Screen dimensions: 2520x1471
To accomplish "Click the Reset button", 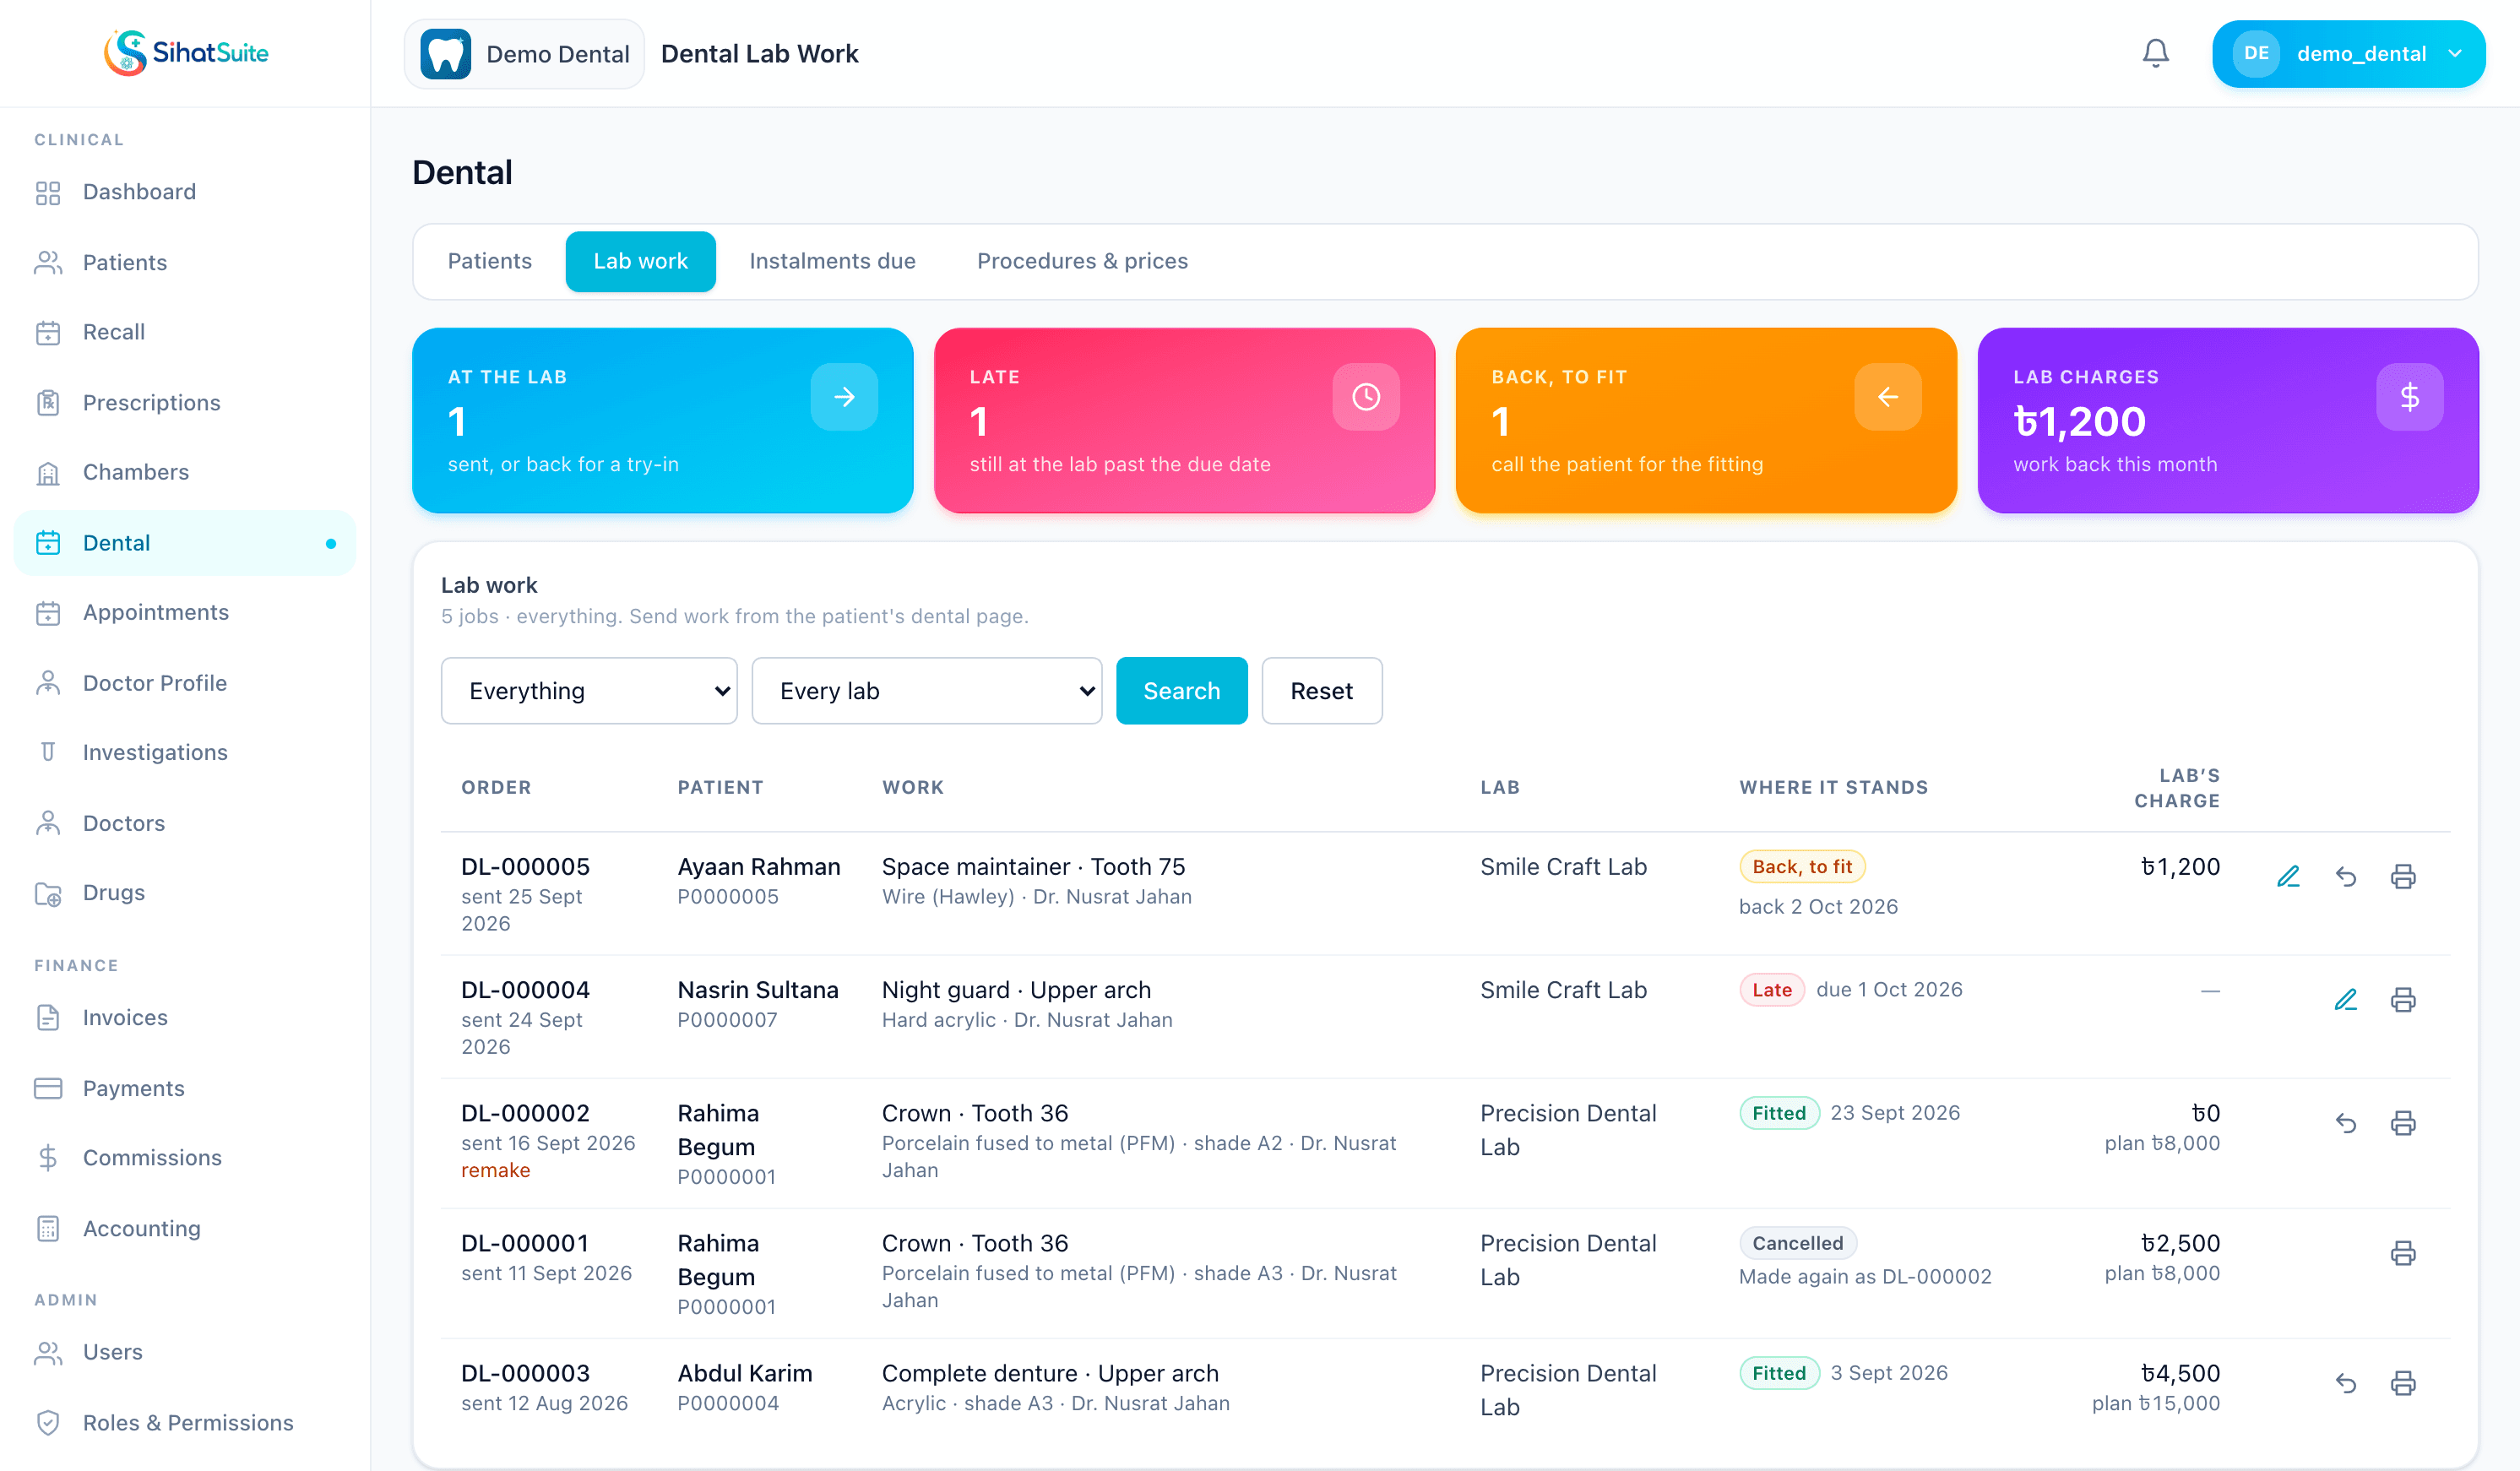I will [1321, 691].
